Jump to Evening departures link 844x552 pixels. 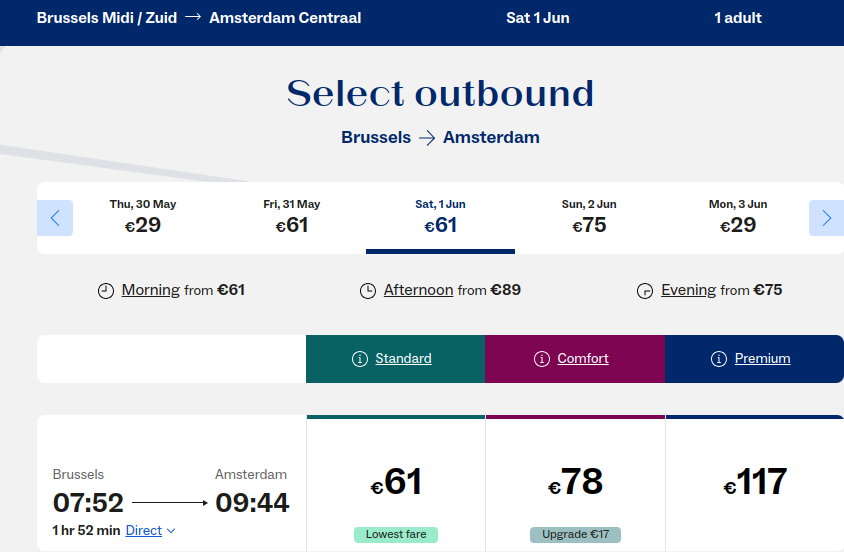pyautogui.click(x=688, y=290)
